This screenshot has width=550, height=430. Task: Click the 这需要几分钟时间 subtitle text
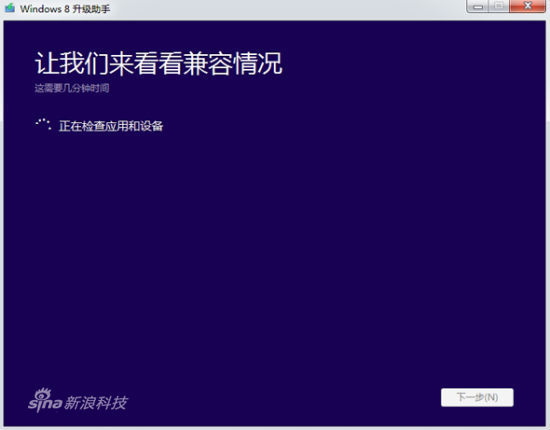72,88
